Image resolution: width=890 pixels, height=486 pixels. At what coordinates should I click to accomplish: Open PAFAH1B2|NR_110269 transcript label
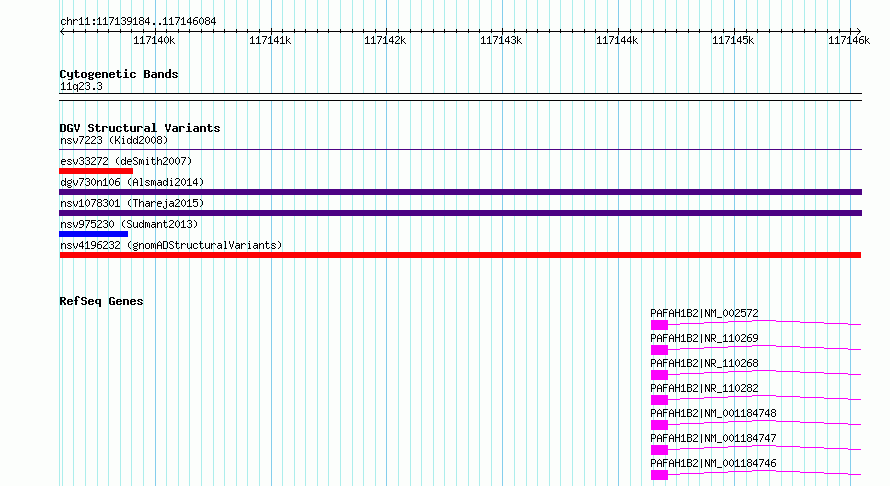point(704,338)
